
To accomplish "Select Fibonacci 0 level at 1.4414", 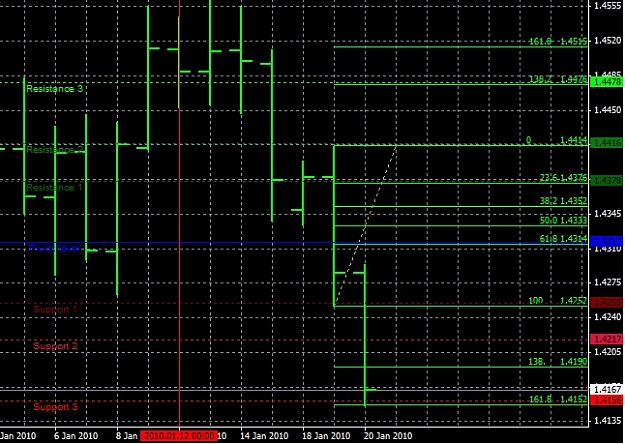I will [556, 140].
